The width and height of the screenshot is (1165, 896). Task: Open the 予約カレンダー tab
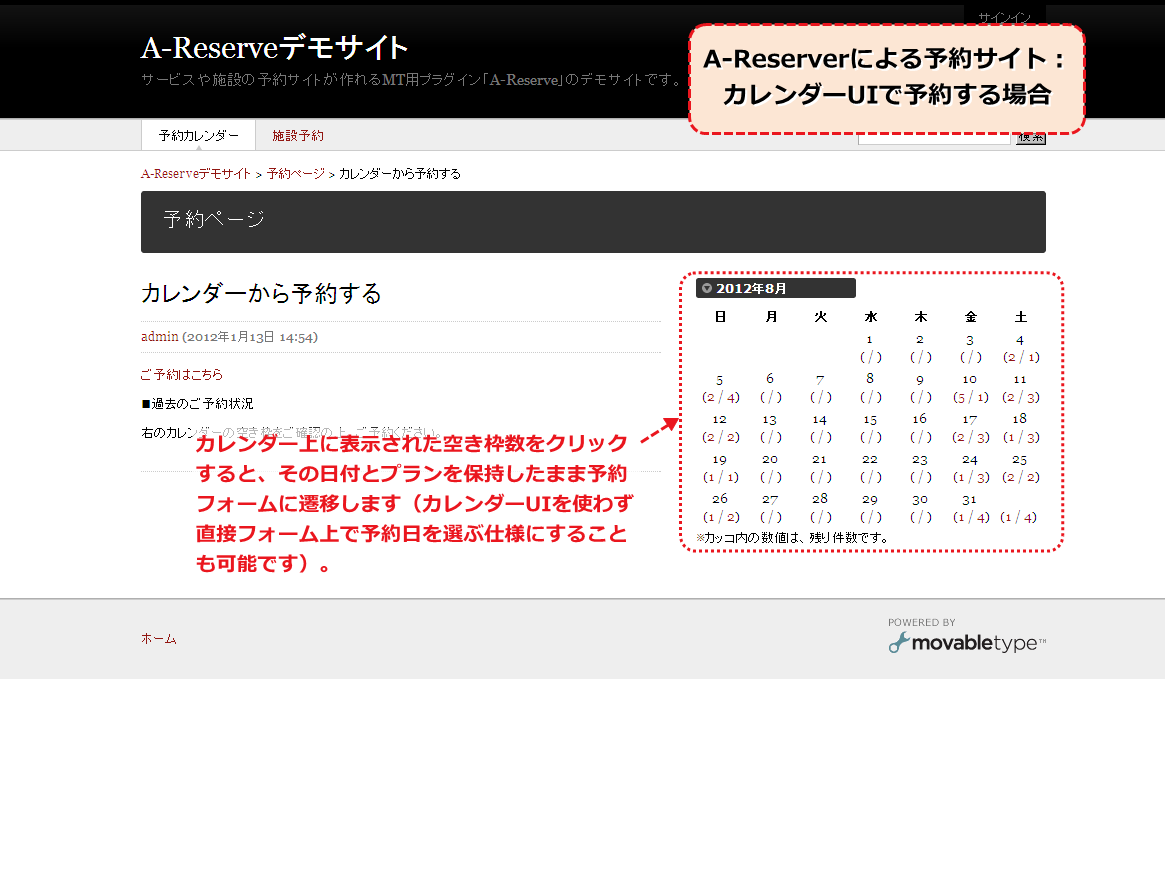198,135
